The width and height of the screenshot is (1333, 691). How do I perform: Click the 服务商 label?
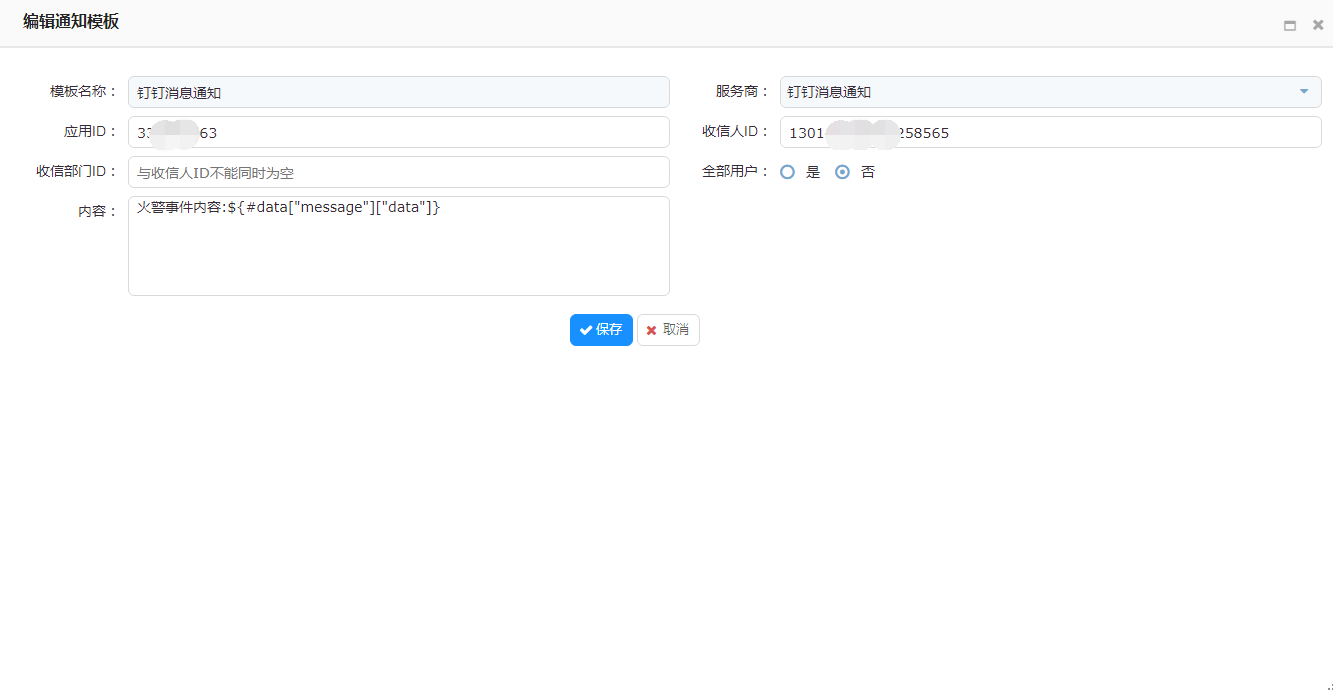pyautogui.click(x=741, y=92)
